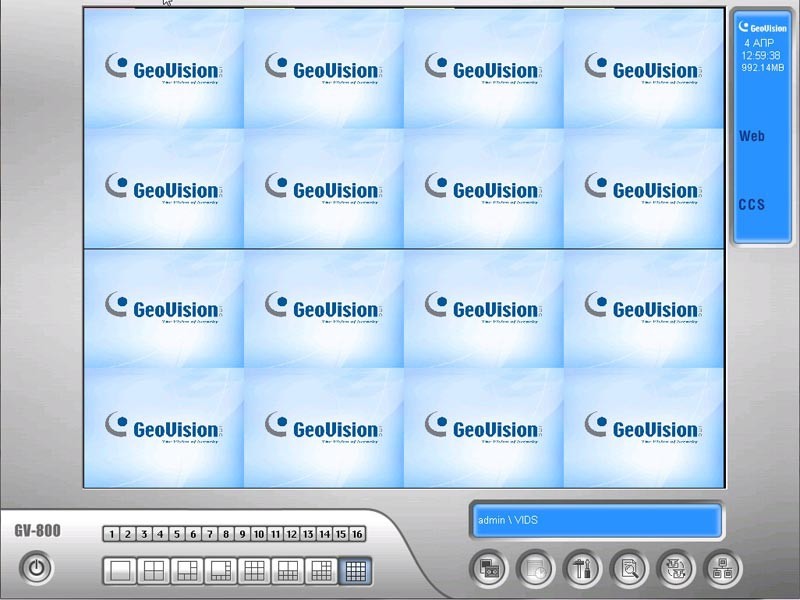Select camera channel 2
The height and width of the screenshot is (600, 800).
pyautogui.click(x=128, y=534)
